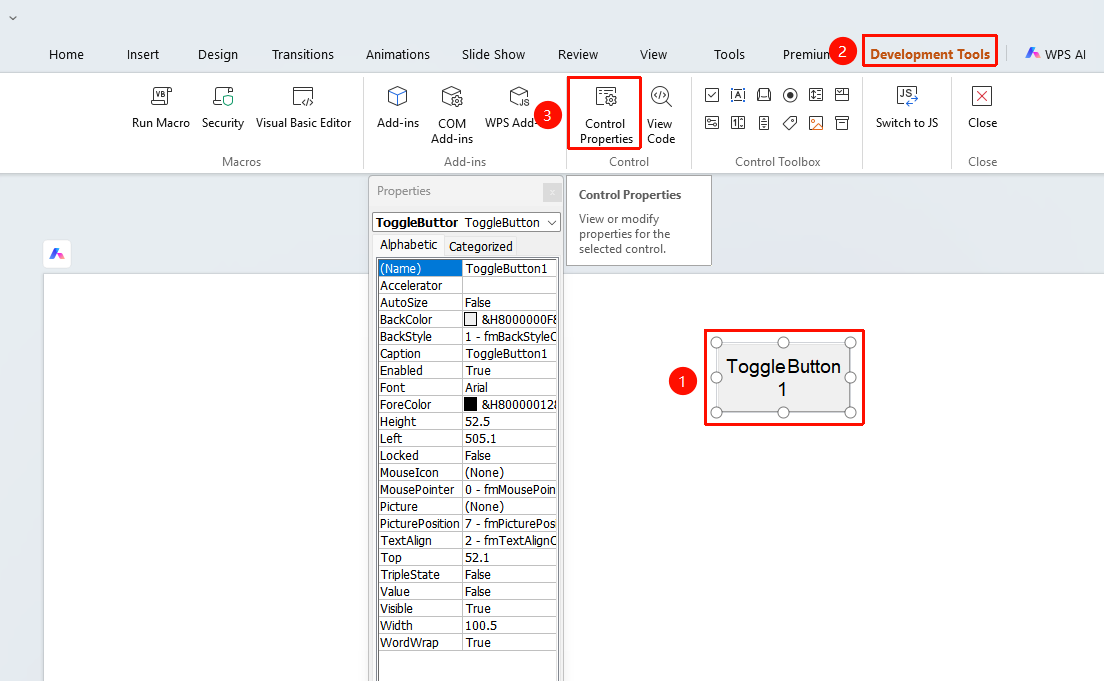1104x681 pixels.
Task: Insert a label control from toolbox
Action: tap(790, 123)
